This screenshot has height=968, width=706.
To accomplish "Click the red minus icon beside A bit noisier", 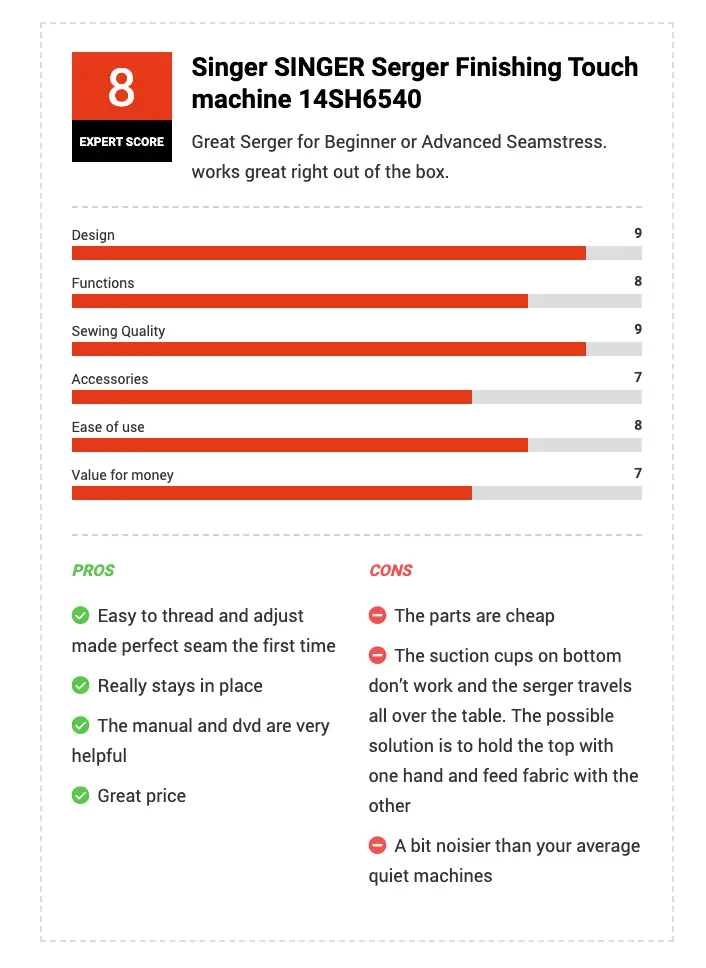I will pos(377,845).
